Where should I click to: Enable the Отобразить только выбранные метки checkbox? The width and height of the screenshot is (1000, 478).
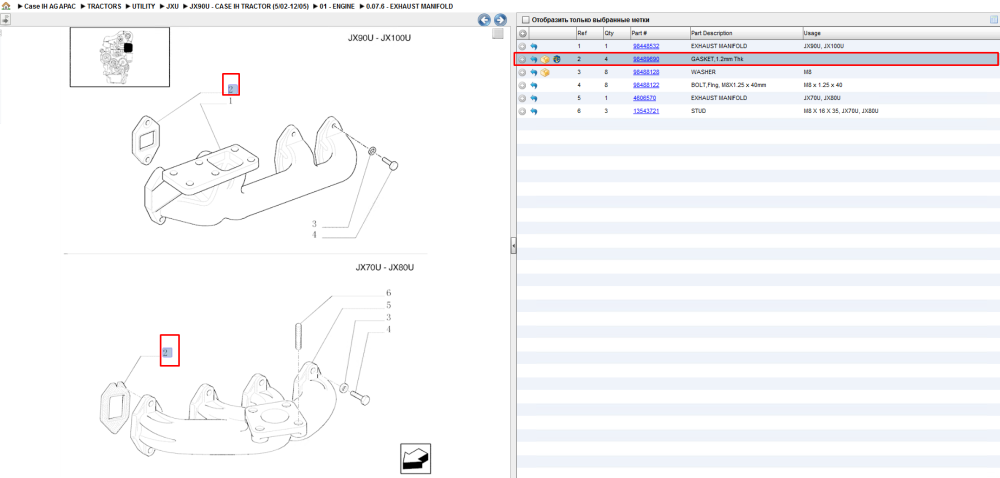(x=526, y=20)
